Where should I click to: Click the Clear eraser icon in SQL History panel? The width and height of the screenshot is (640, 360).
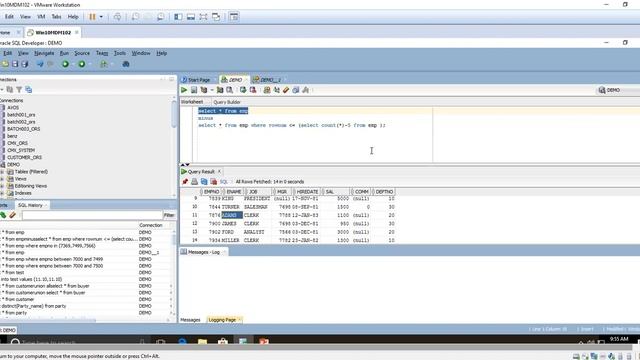[x=13, y=215]
